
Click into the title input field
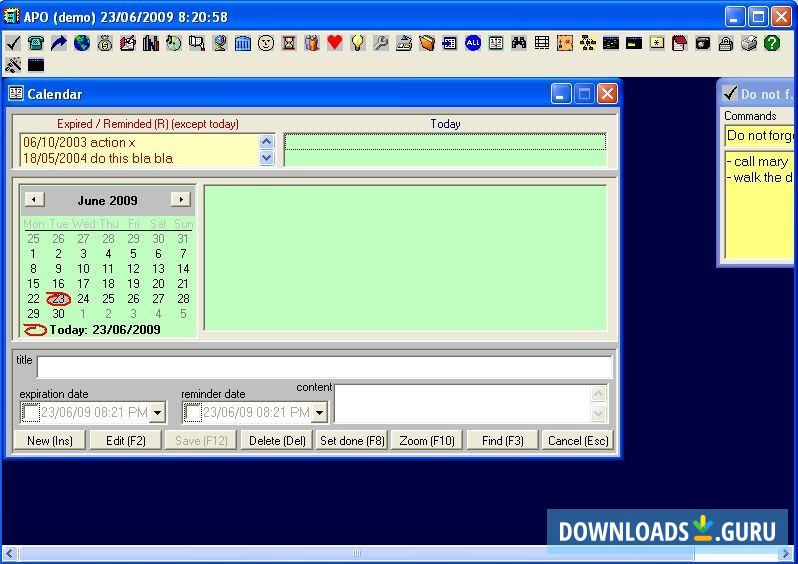325,367
